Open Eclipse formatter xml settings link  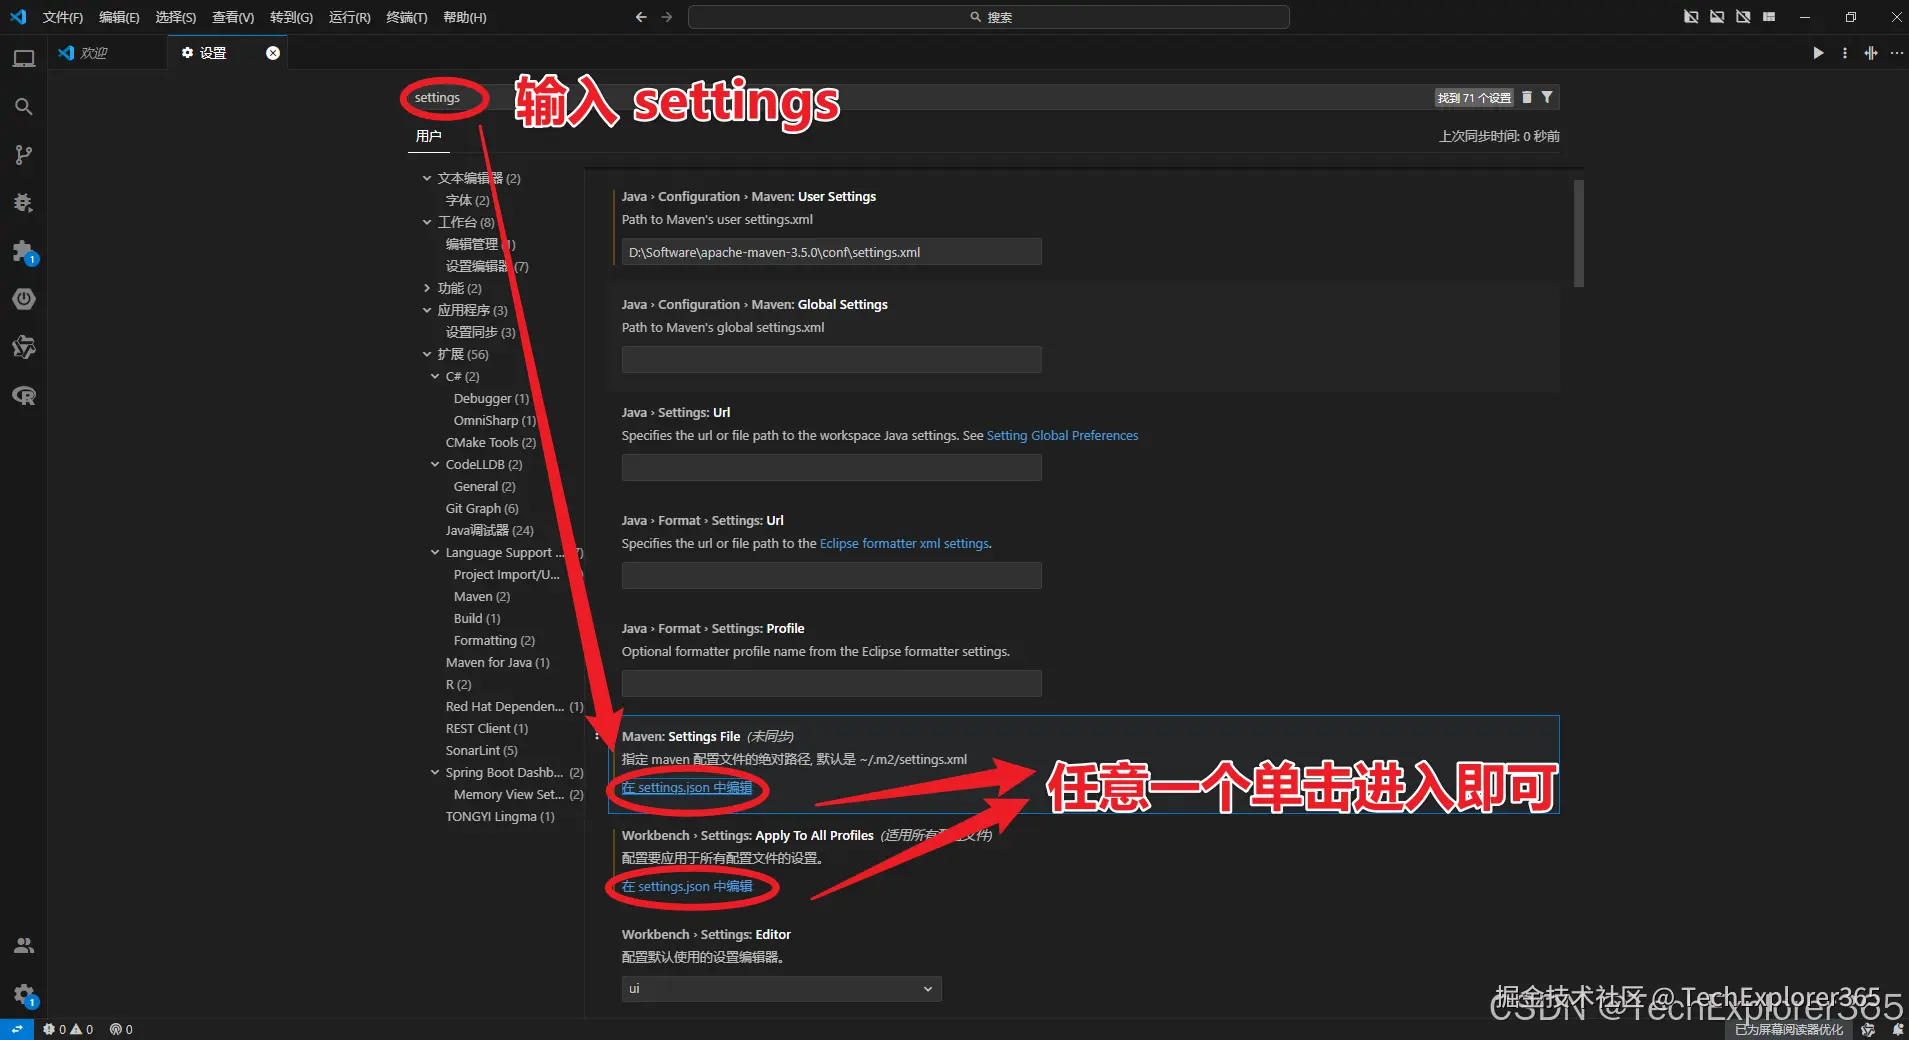click(x=904, y=544)
